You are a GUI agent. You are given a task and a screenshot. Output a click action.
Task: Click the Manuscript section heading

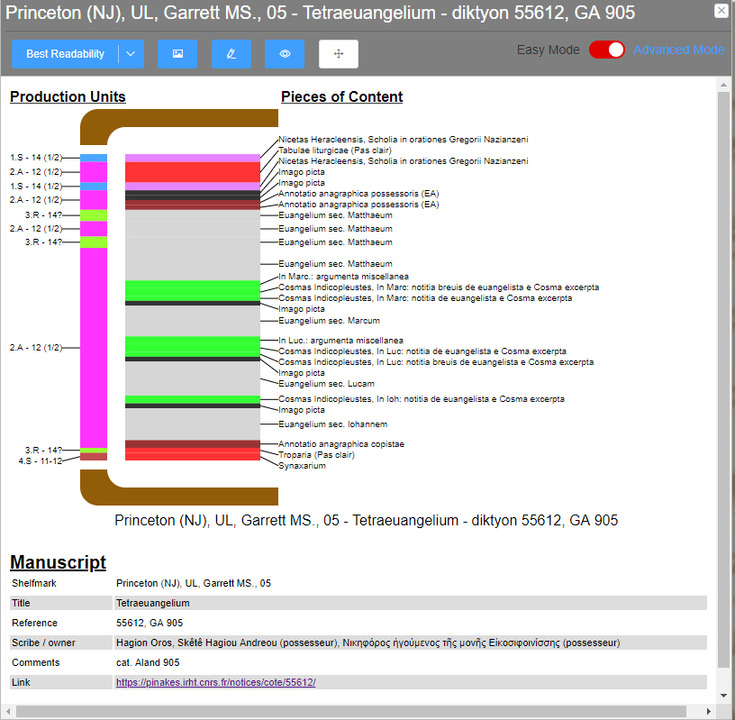58,562
